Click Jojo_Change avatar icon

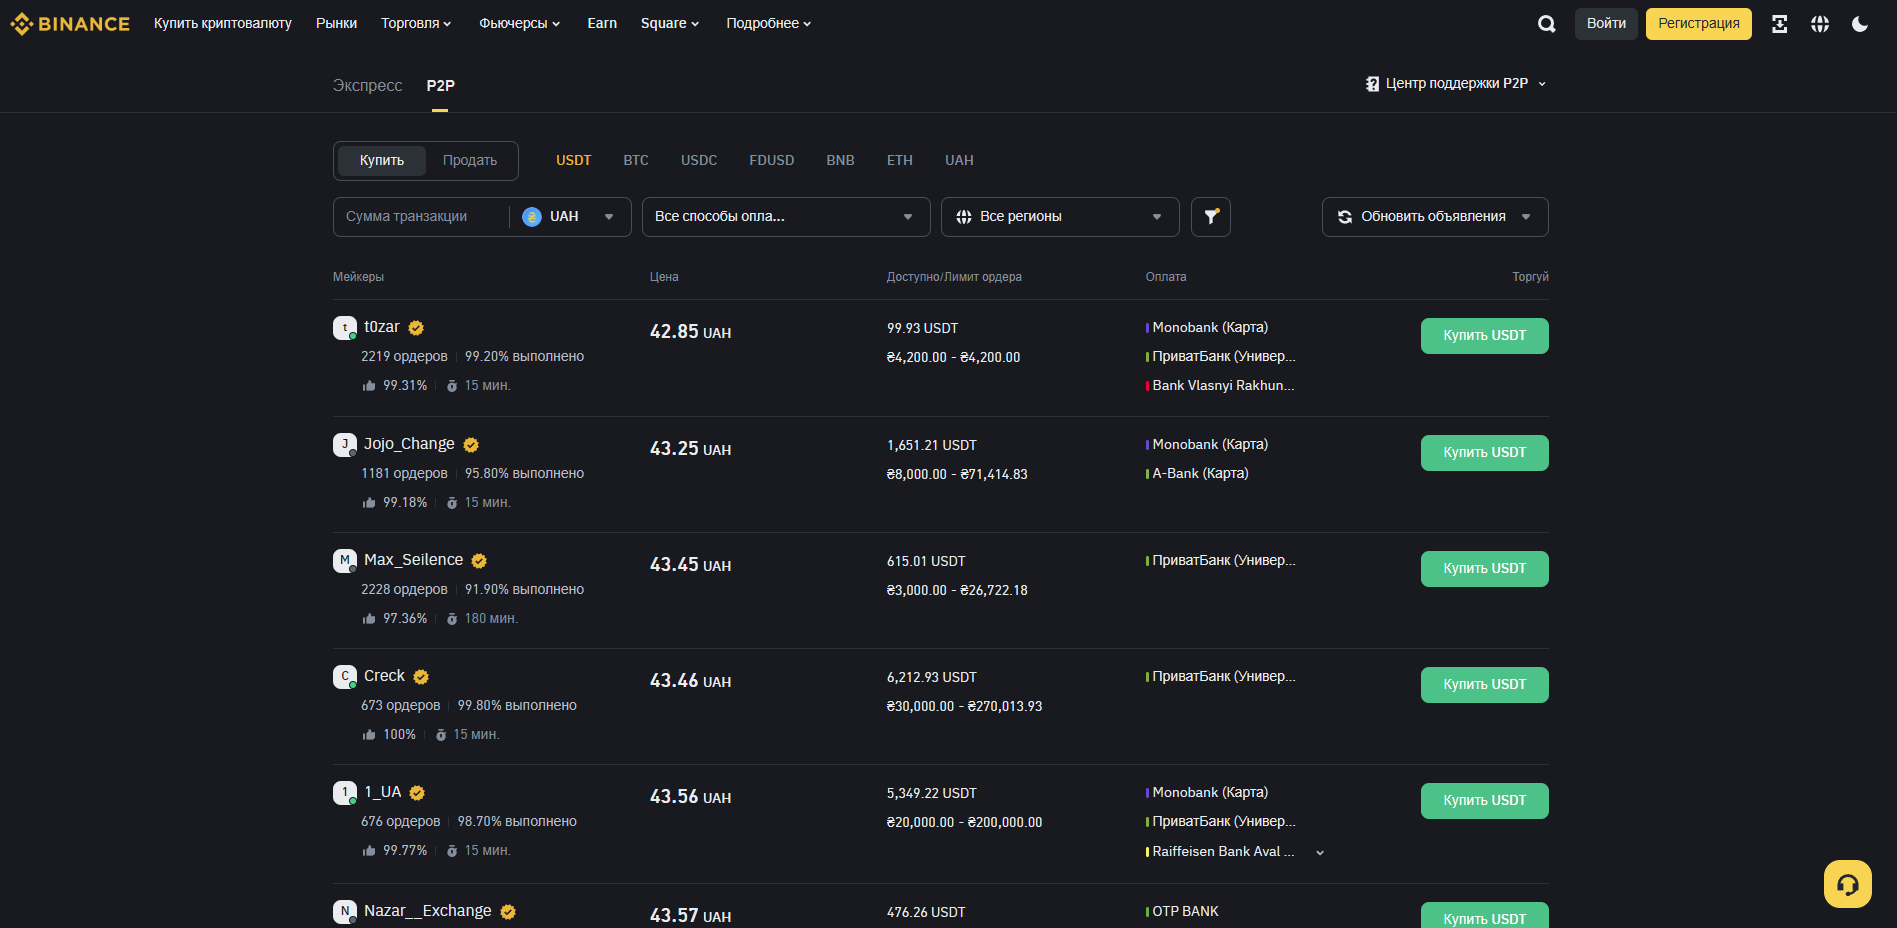(345, 444)
